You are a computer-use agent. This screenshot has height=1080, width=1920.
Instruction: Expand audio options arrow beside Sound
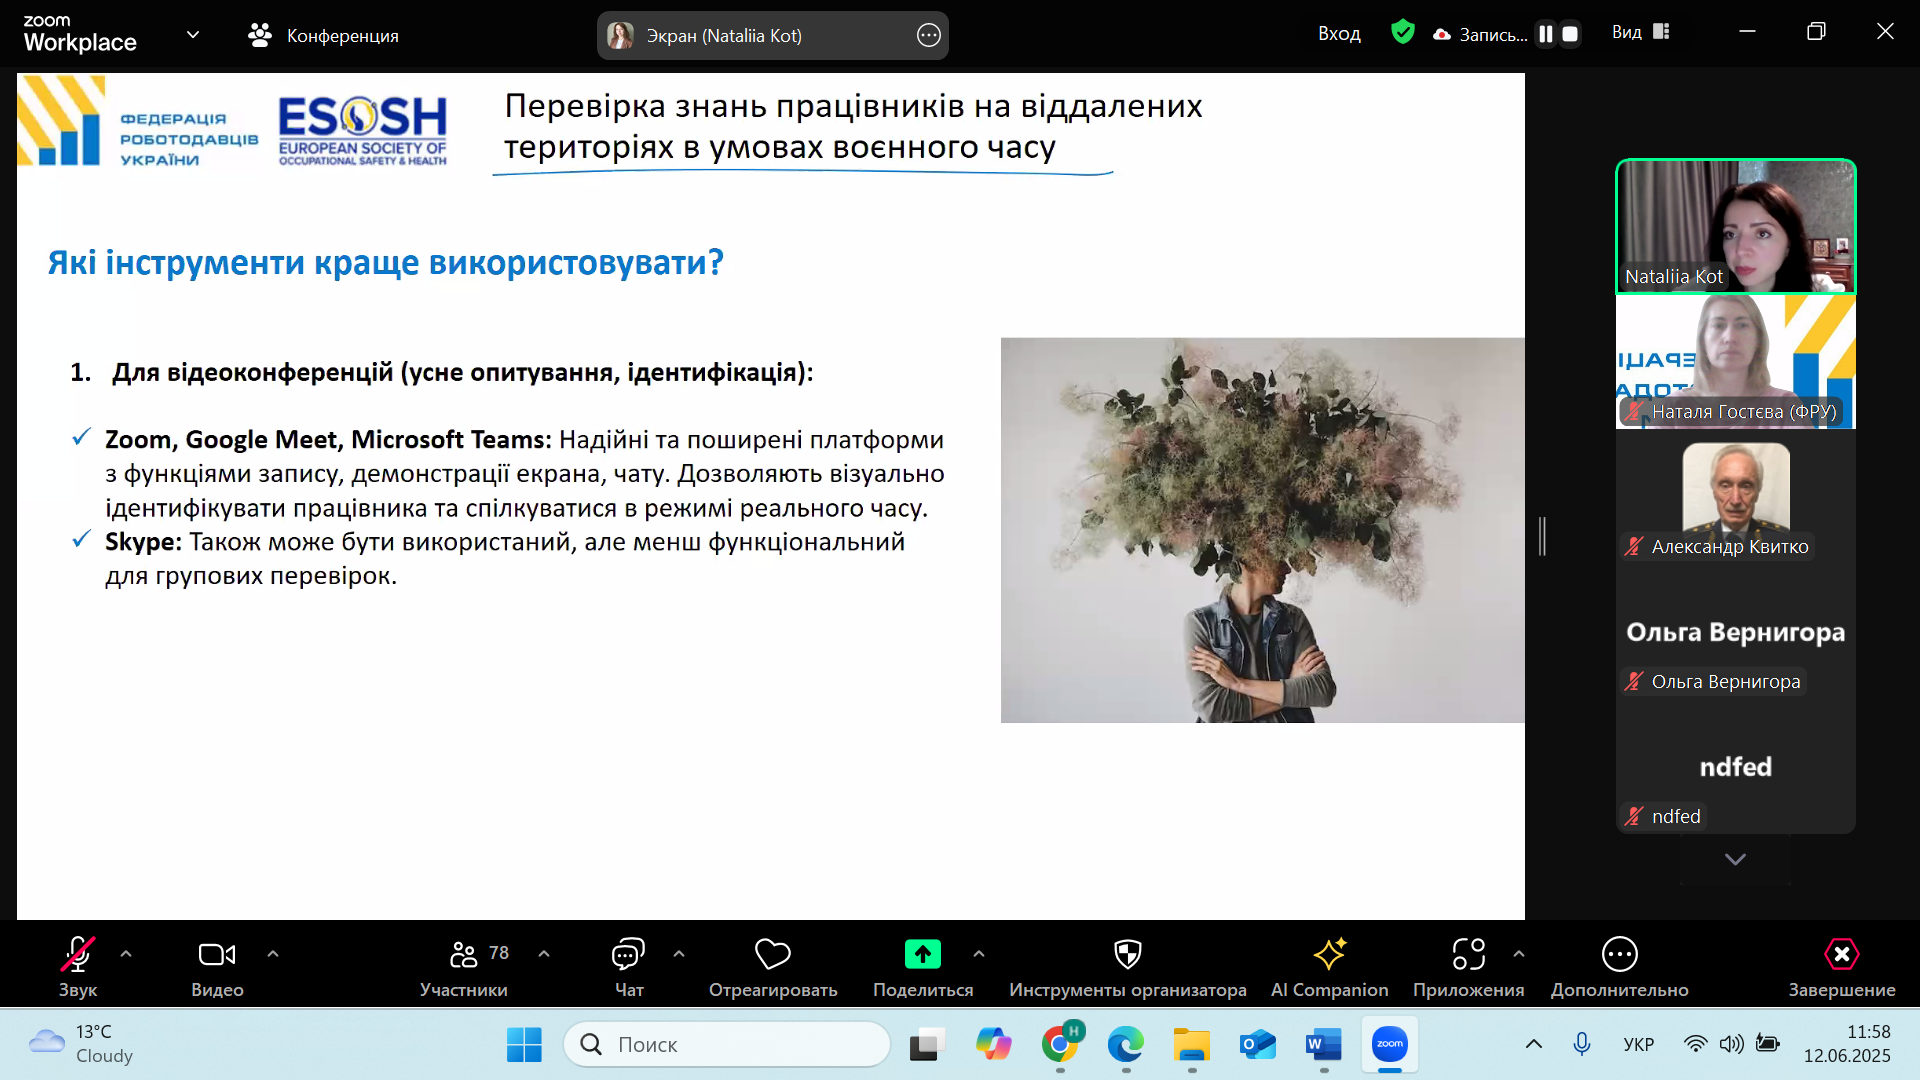tap(126, 955)
